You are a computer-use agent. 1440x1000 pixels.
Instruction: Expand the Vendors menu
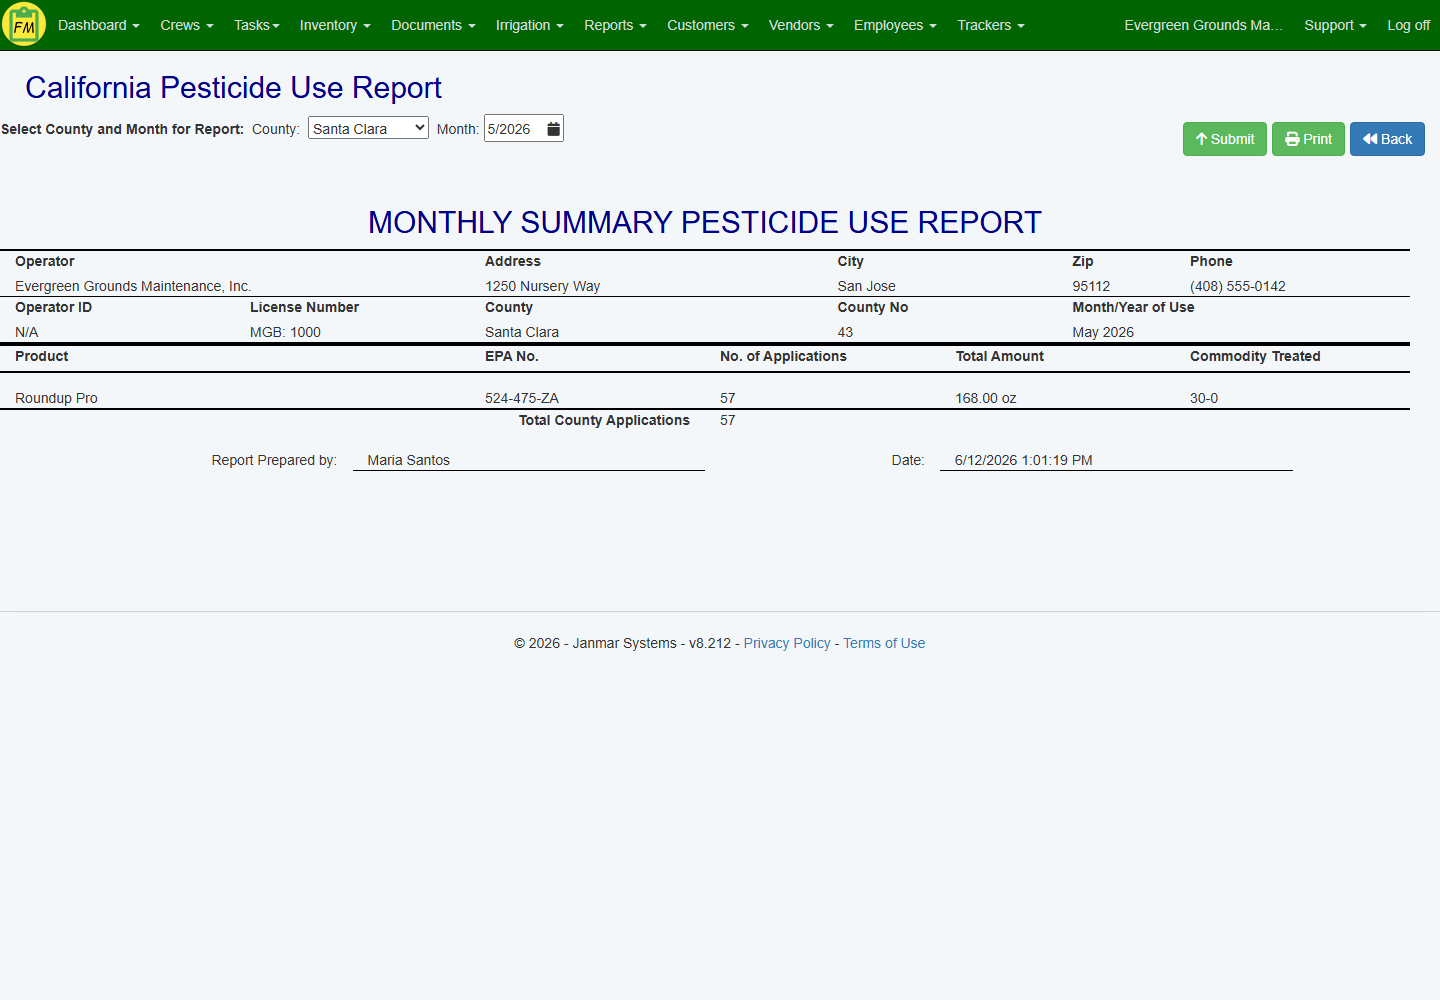click(x=801, y=25)
